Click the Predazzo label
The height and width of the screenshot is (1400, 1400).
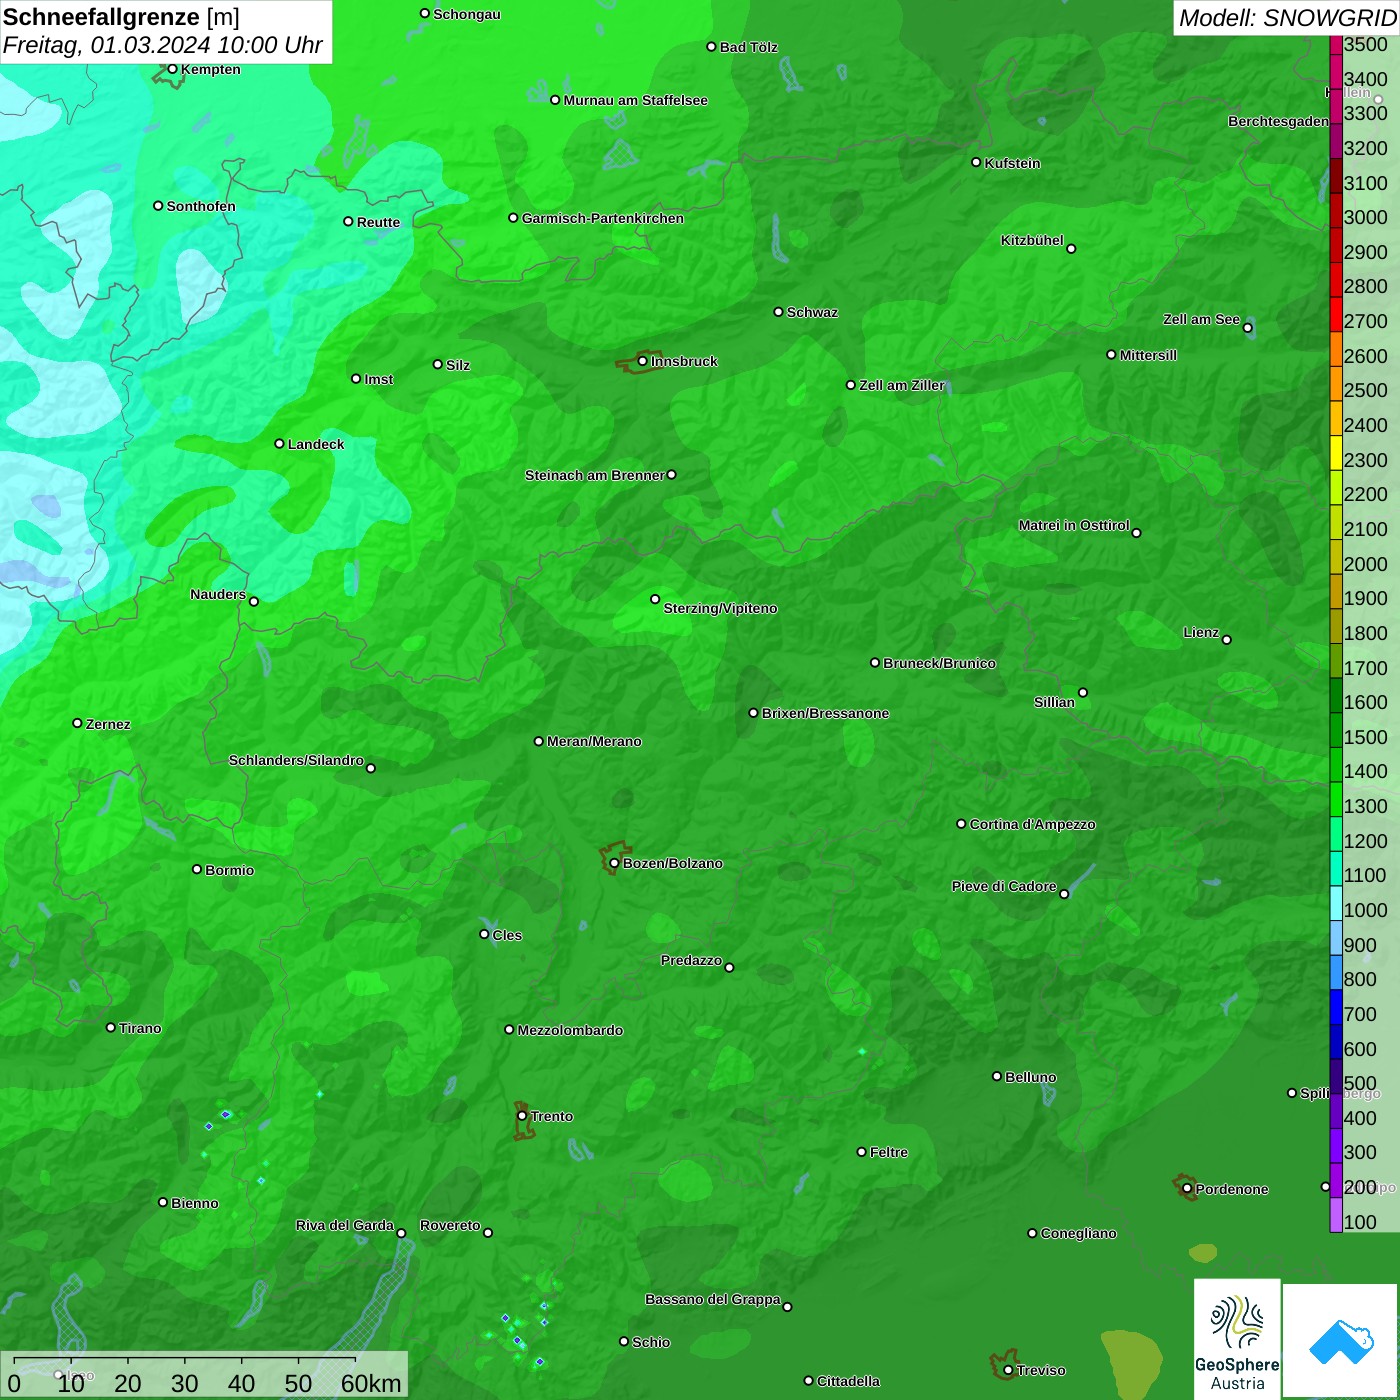coord(691,960)
